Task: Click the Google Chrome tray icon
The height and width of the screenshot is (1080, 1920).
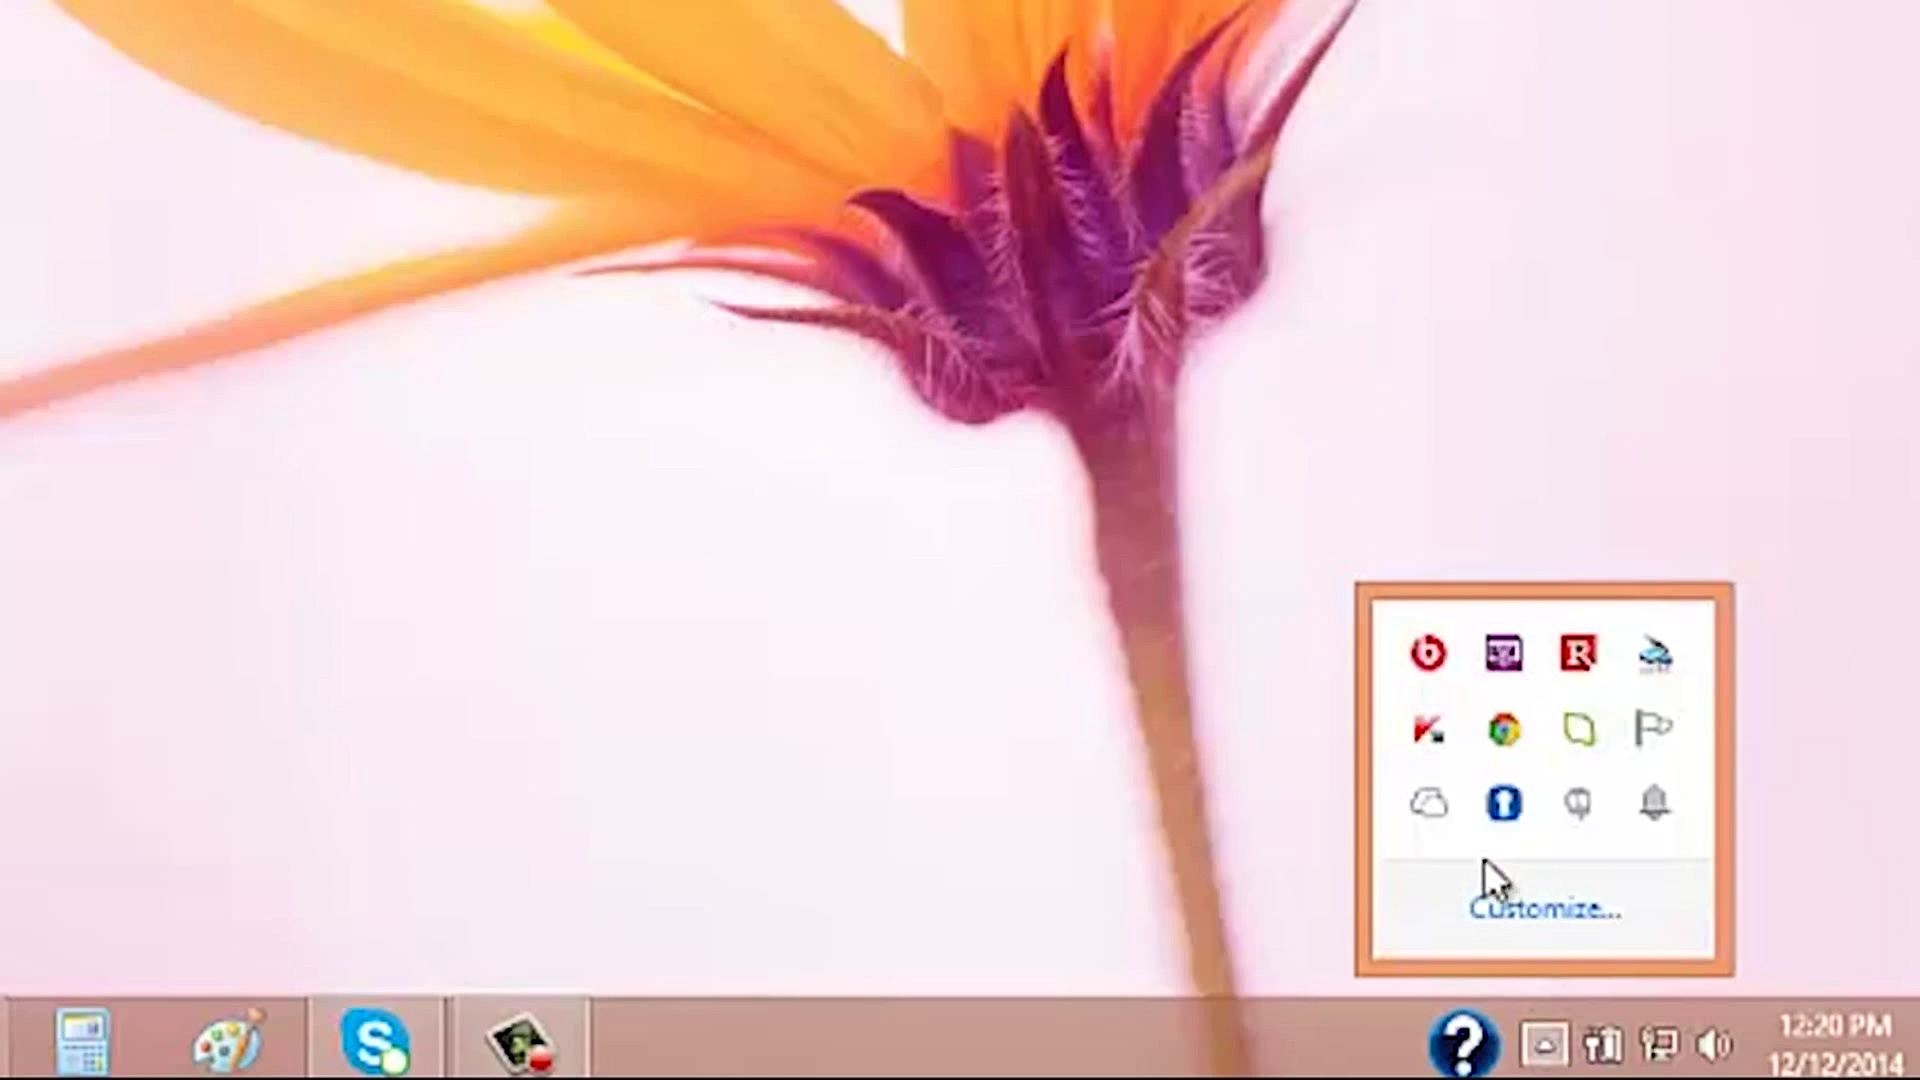Action: coord(1503,729)
